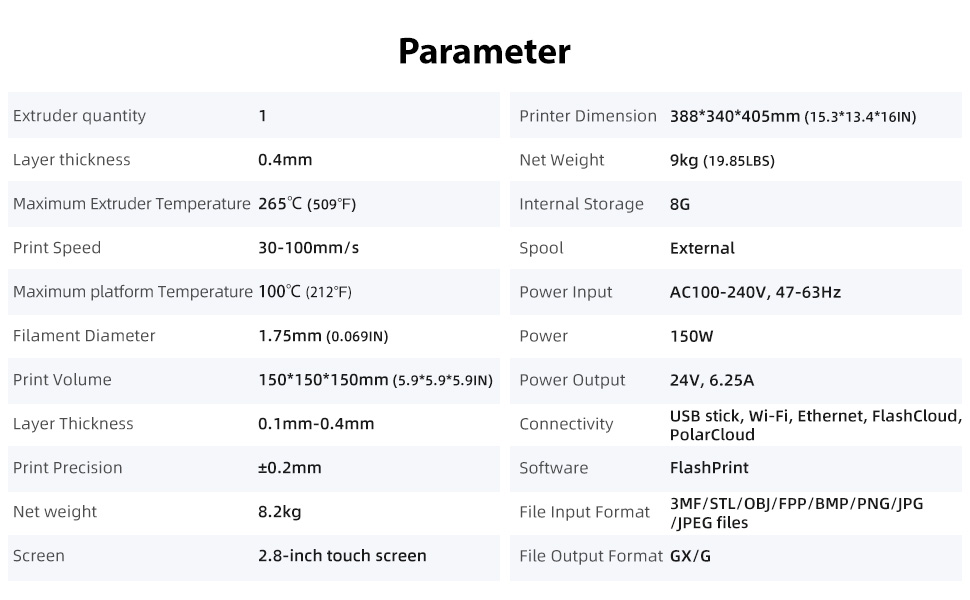Image resolution: width=970 pixels, height=600 pixels.
Task: Click the Print Precision label
Action: pyautogui.click(x=67, y=468)
